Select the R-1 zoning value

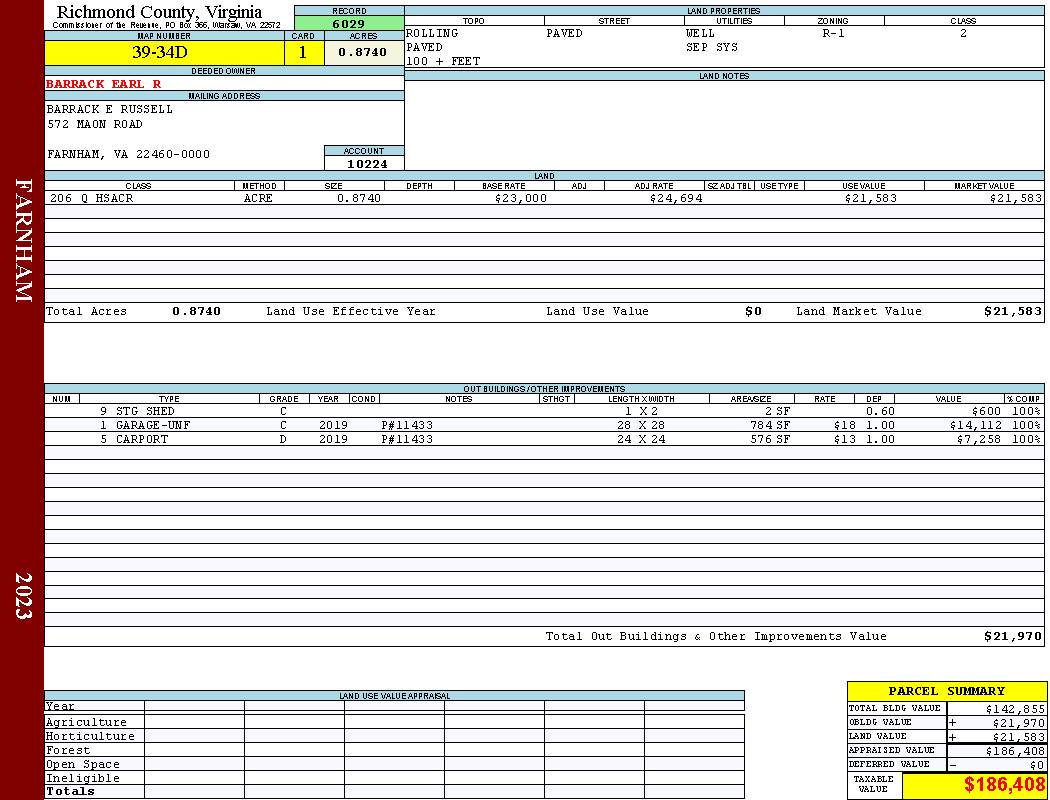[x=833, y=33]
